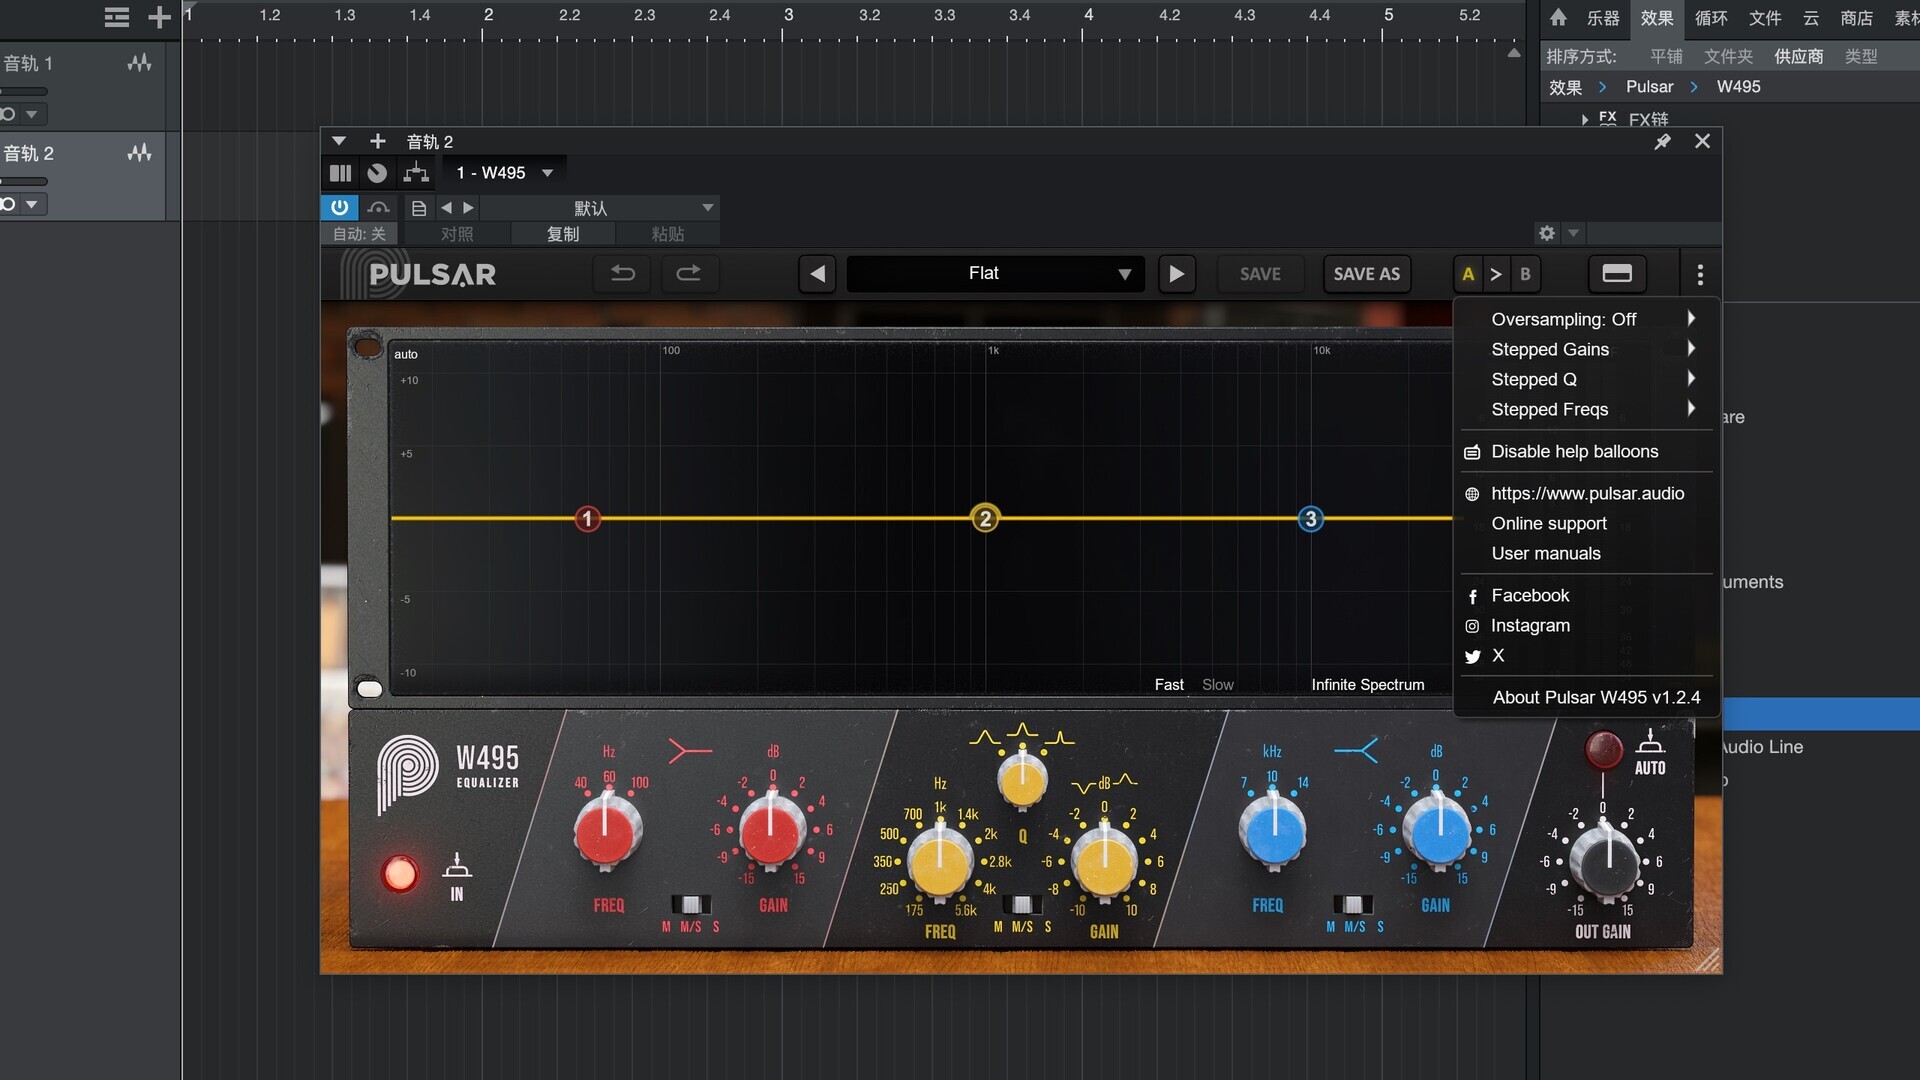Image resolution: width=1920 pixels, height=1080 pixels.
Task: Open the plugin window menu triangle beside 音轨 2
Action: 339,141
